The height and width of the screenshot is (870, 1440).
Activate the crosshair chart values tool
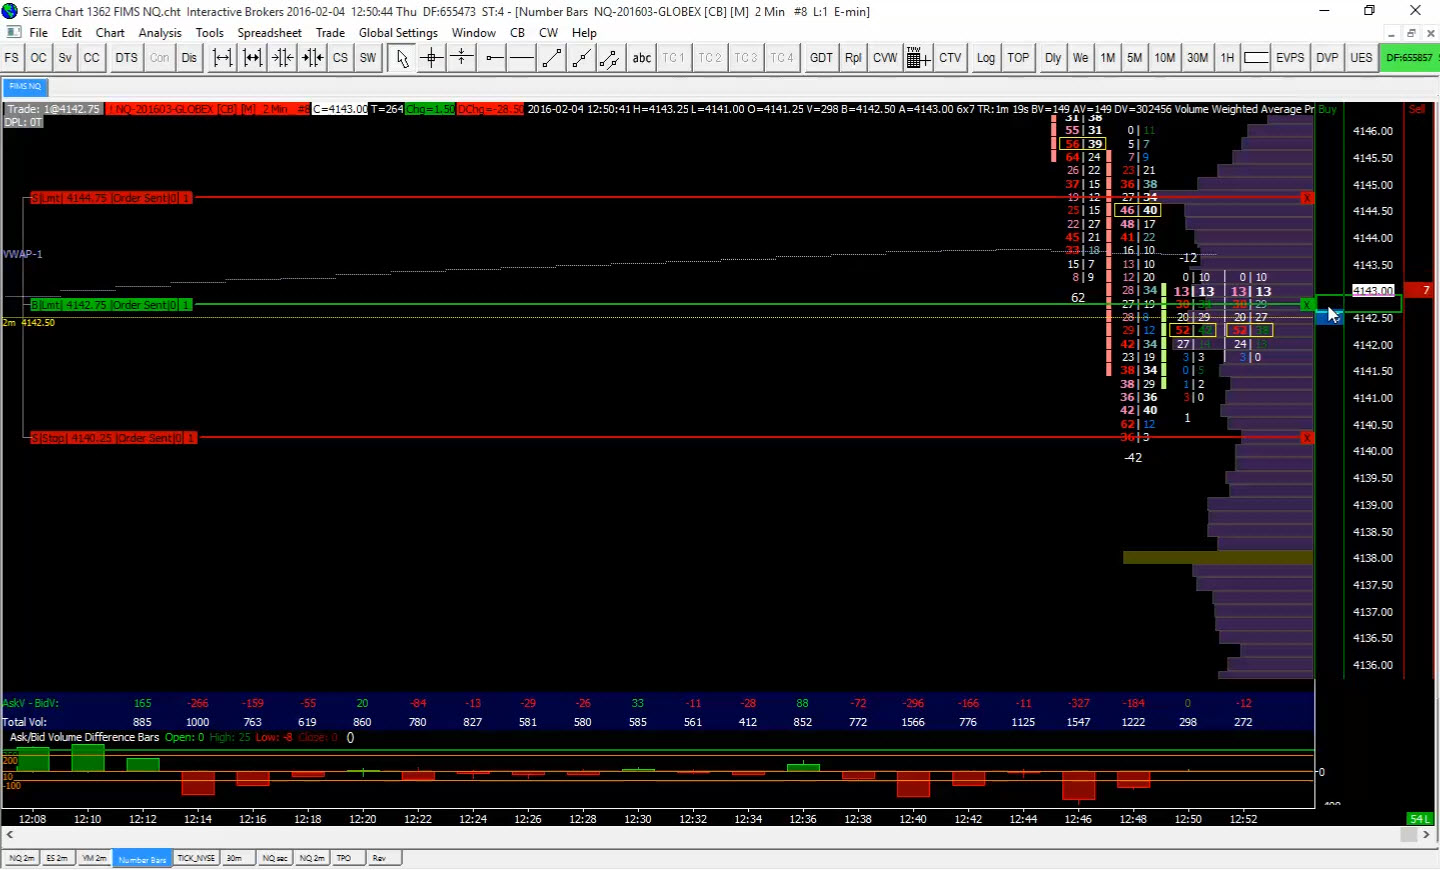point(432,58)
